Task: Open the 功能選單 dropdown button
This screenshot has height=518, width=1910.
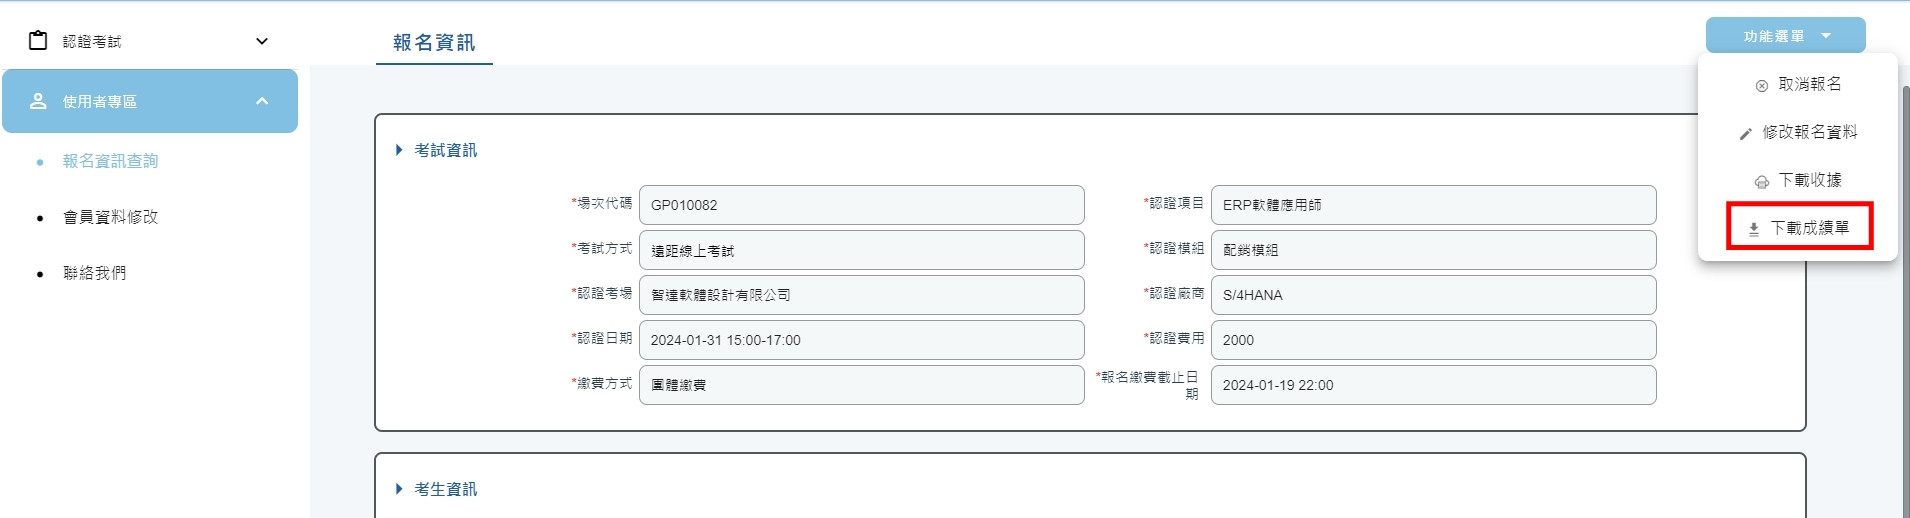Action: (1785, 36)
